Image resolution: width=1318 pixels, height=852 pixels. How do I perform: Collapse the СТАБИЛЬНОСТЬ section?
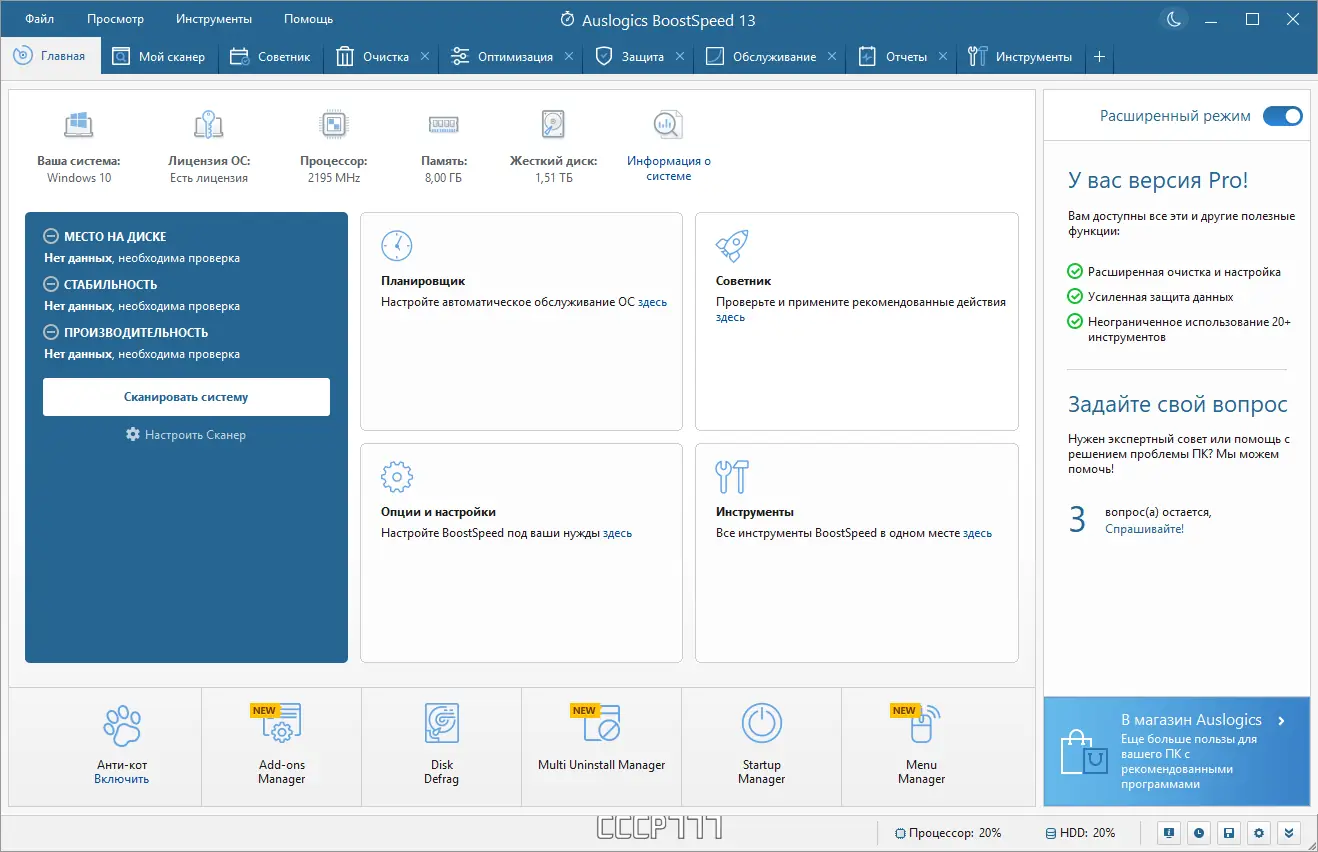[51, 284]
